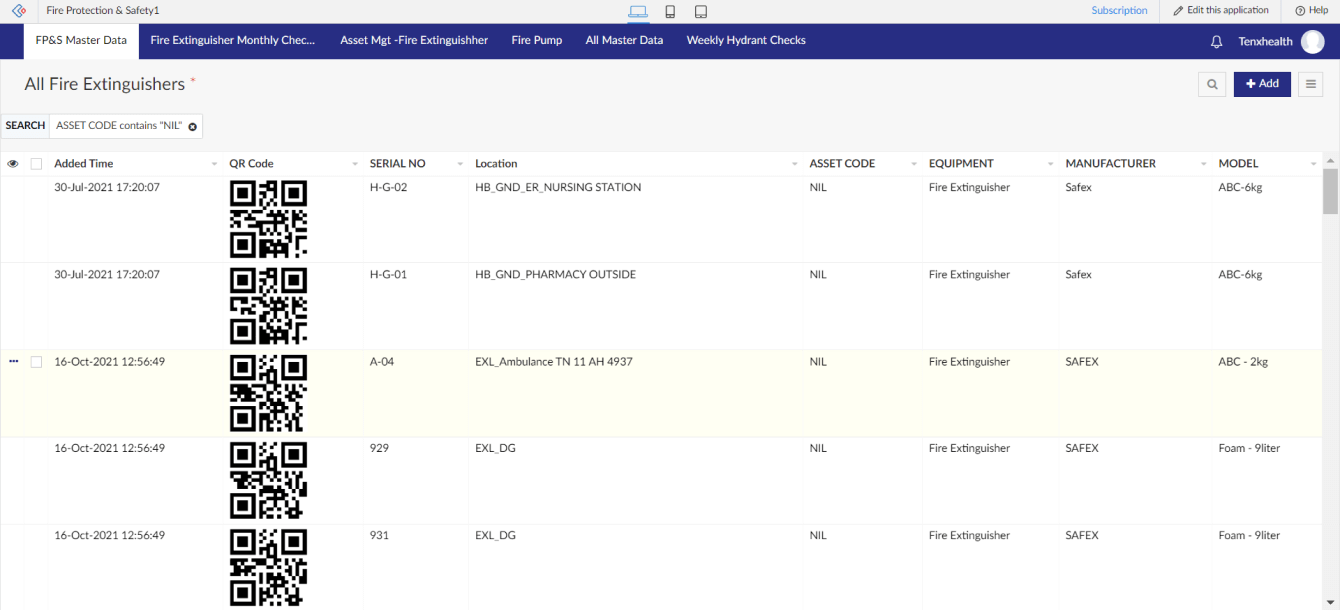Click the search magnifier icon
The width and height of the screenshot is (1340, 610).
(1212, 85)
